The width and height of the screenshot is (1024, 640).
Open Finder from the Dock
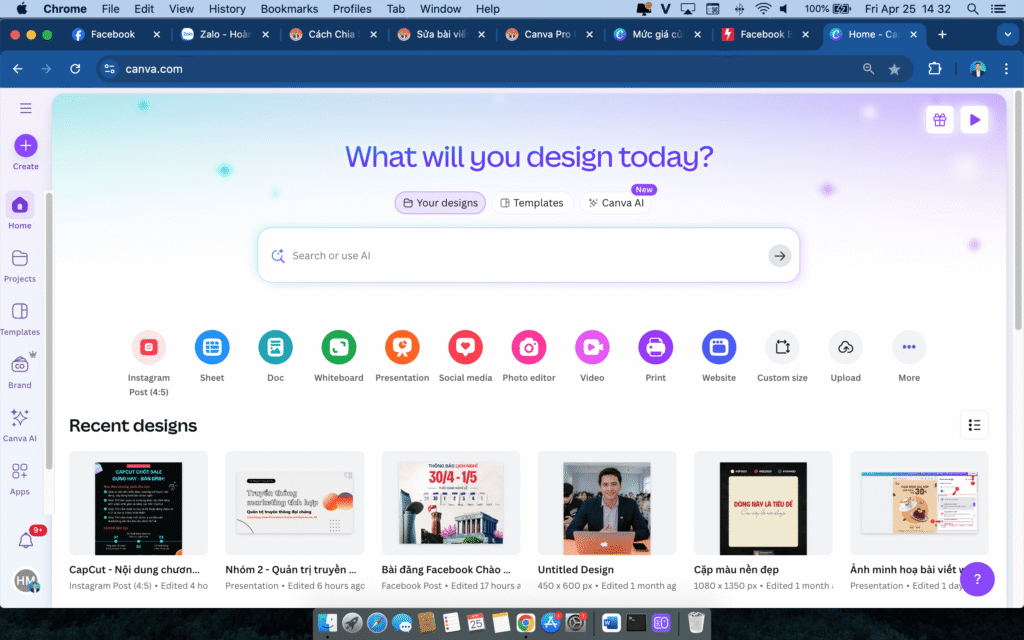[327, 623]
